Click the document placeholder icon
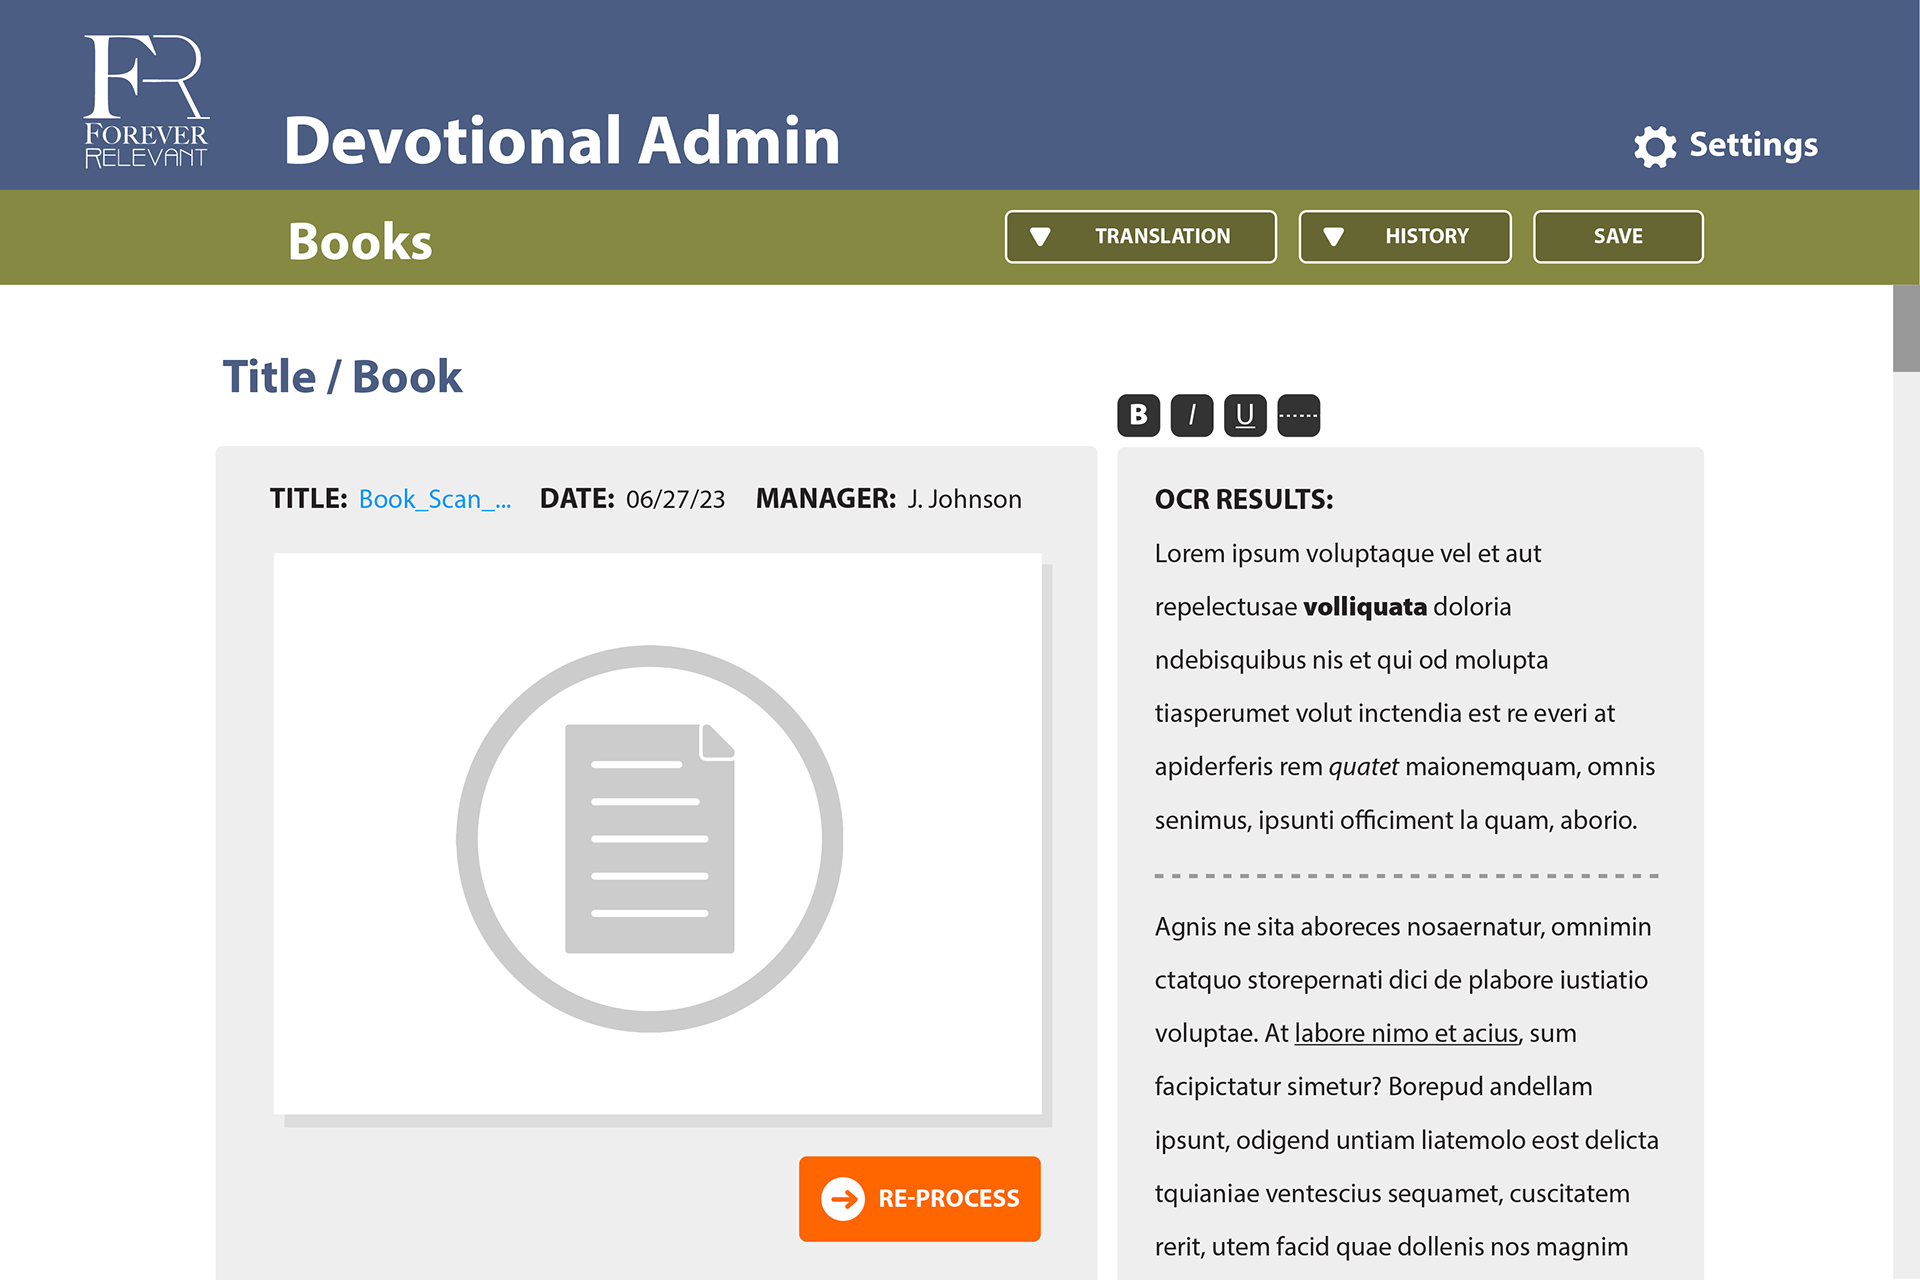Image resolution: width=1920 pixels, height=1280 pixels. tap(650, 838)
